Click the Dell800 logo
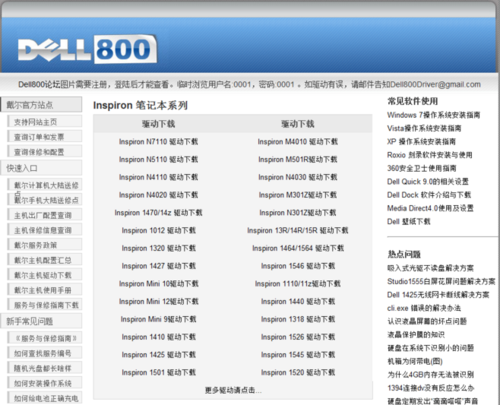The width and height of the screenshot is (500, 405). tap(87, 49)
